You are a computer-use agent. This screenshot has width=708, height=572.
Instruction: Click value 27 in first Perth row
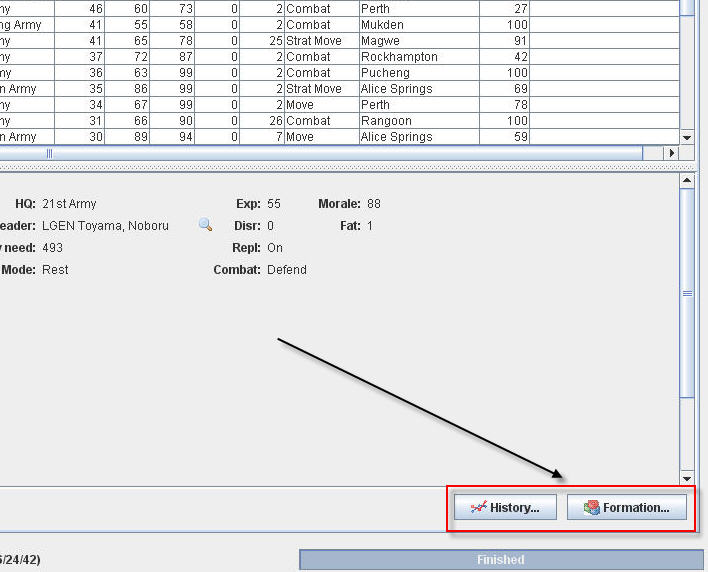[x=504, y=9]
